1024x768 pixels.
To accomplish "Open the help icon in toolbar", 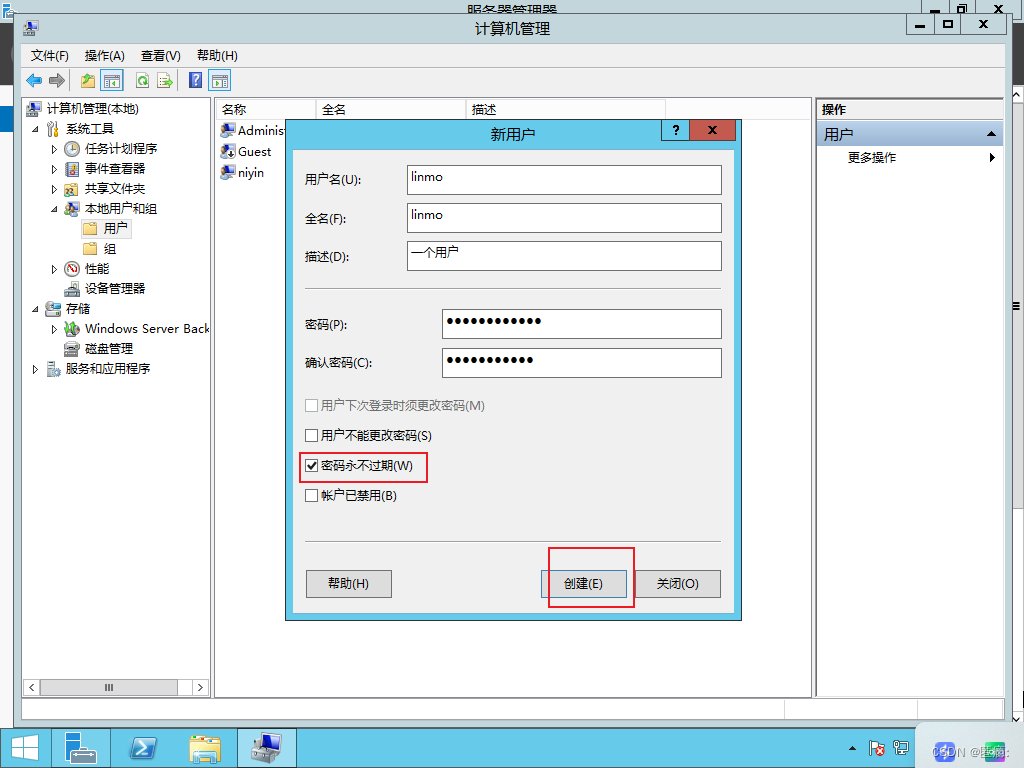I will coord(195,80).
